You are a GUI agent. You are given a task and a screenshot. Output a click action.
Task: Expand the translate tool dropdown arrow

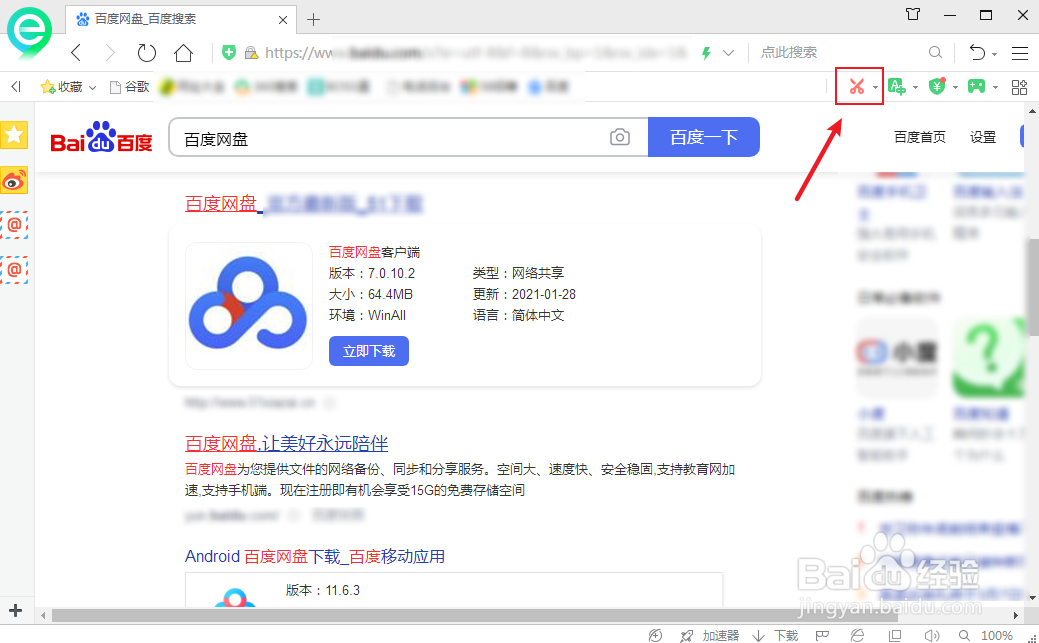point(915,88)
